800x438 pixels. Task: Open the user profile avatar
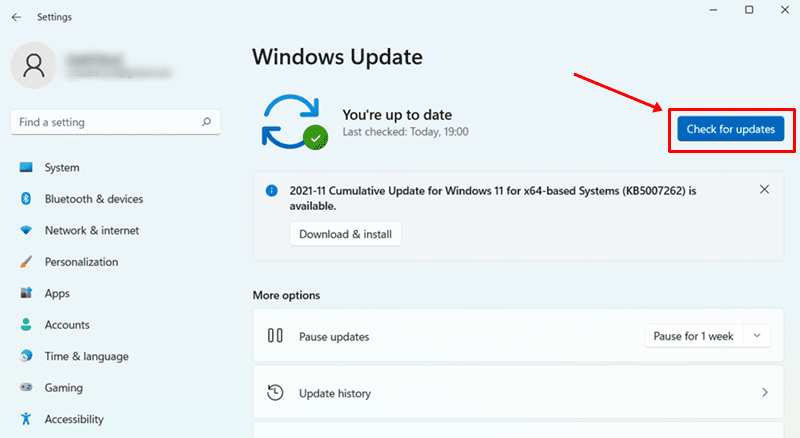[x=34, y=66]
